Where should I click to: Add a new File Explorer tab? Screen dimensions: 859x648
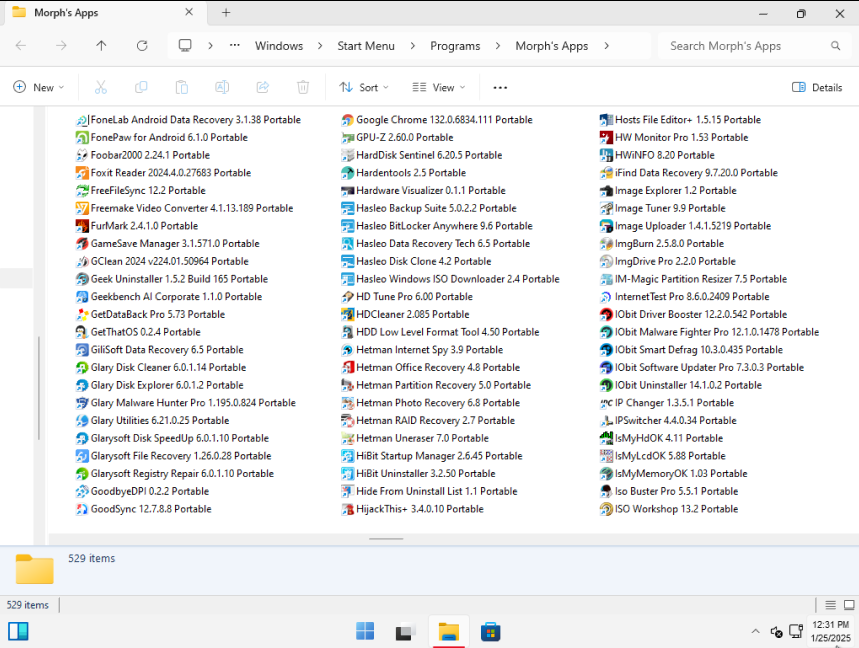point(226,13)
